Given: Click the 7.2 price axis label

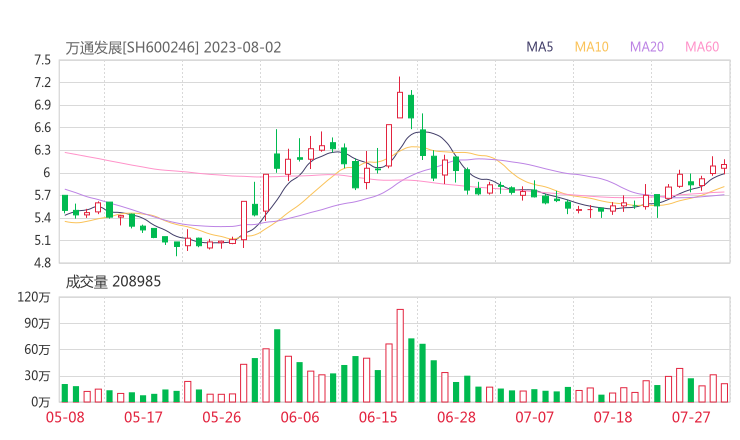Looking at the screenshot, I should coord(42,83).
